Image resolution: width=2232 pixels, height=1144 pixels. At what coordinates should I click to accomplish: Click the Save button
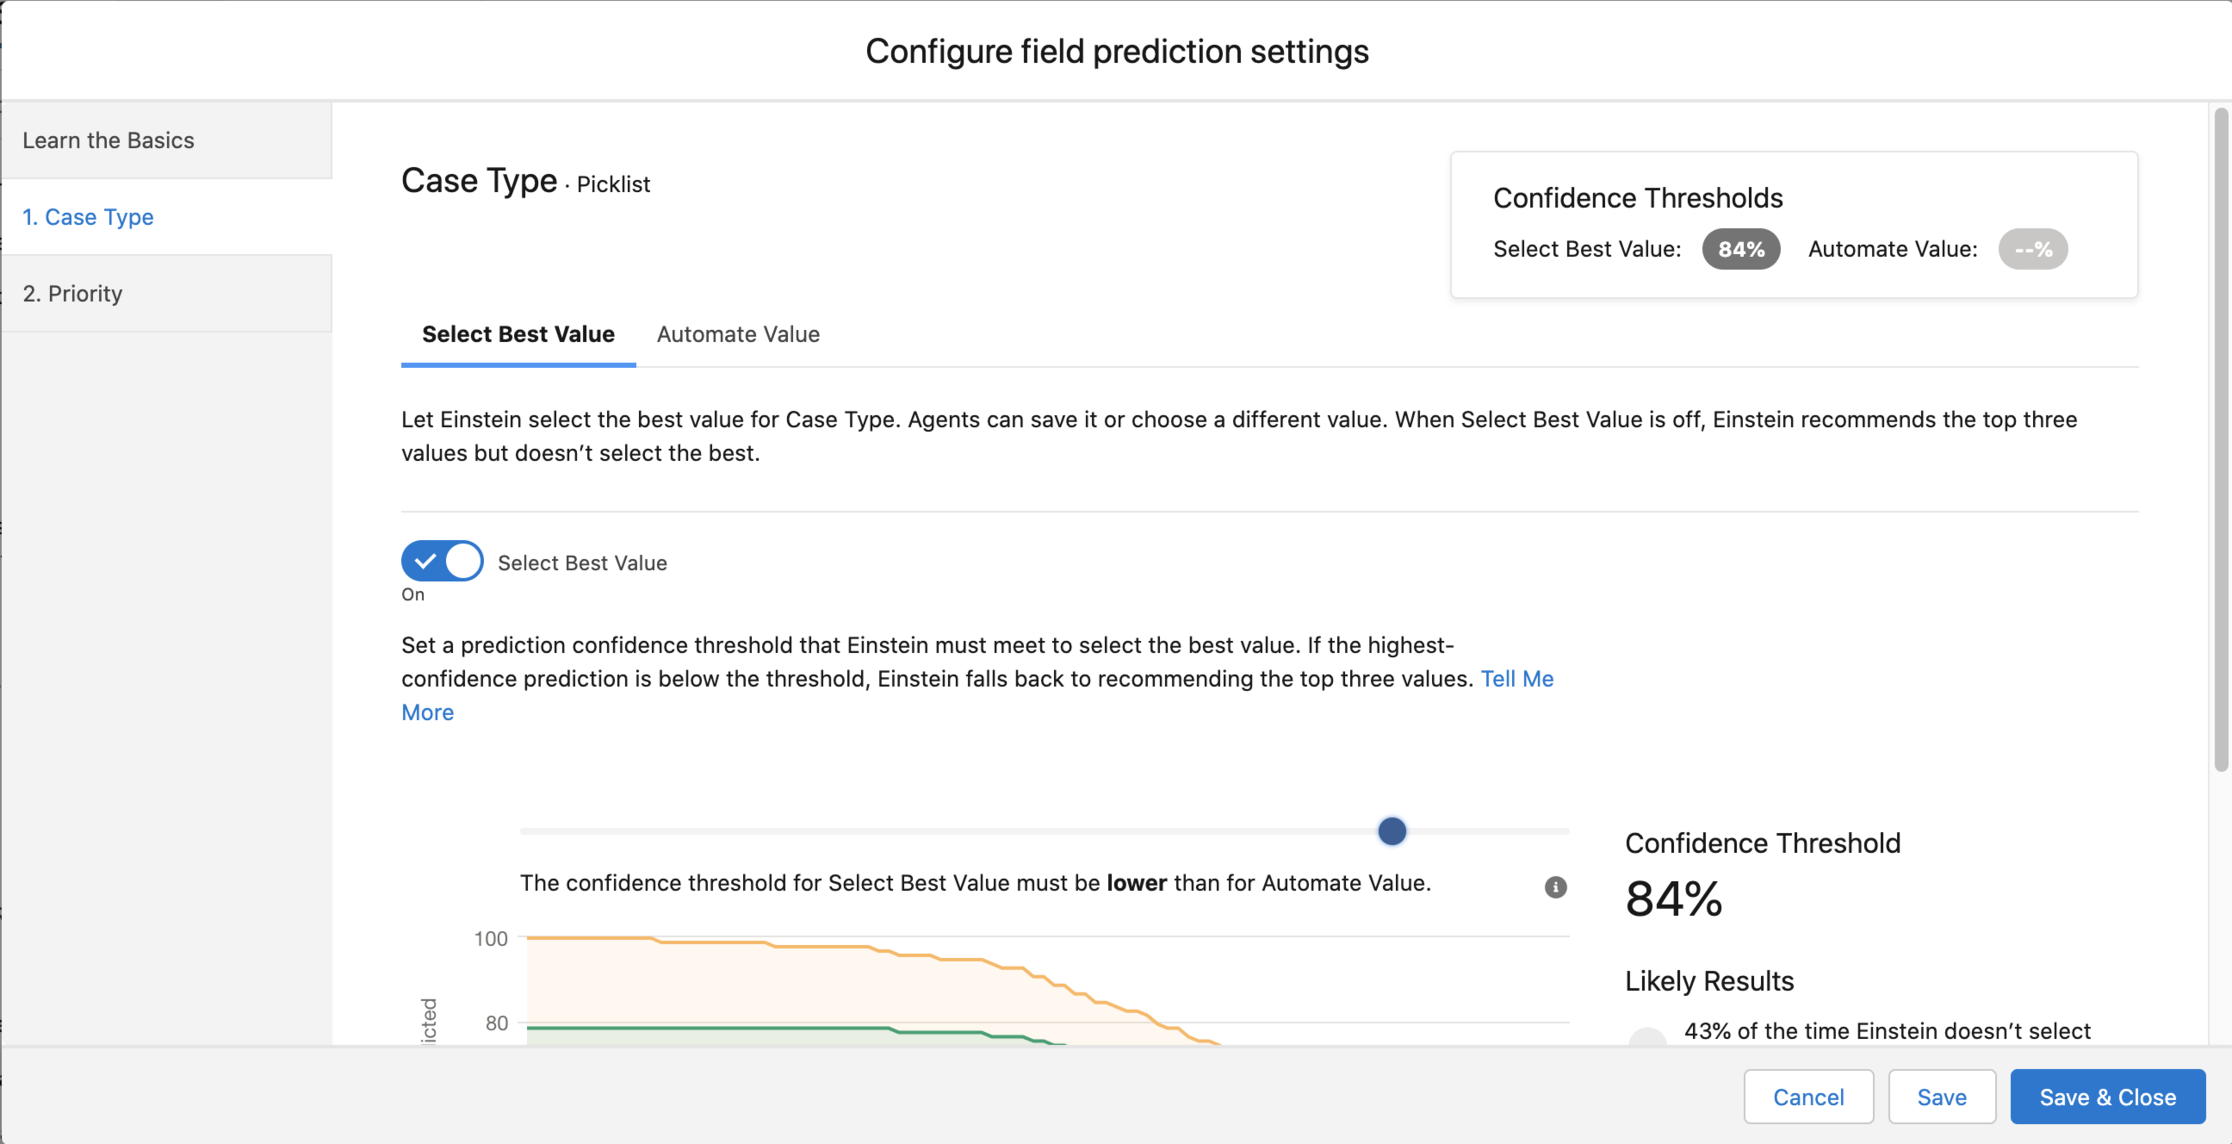[x=1941, y=1097]
